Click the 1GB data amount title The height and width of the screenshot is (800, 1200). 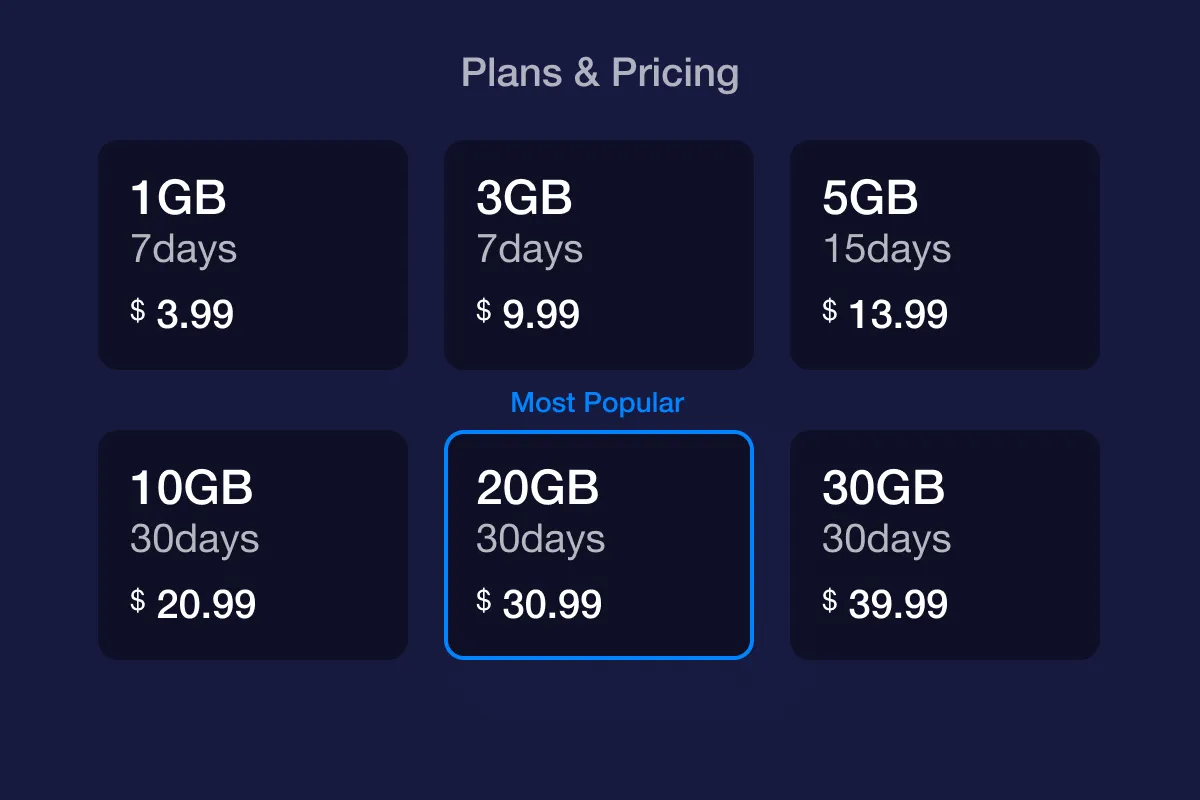[x=178, y=198]
